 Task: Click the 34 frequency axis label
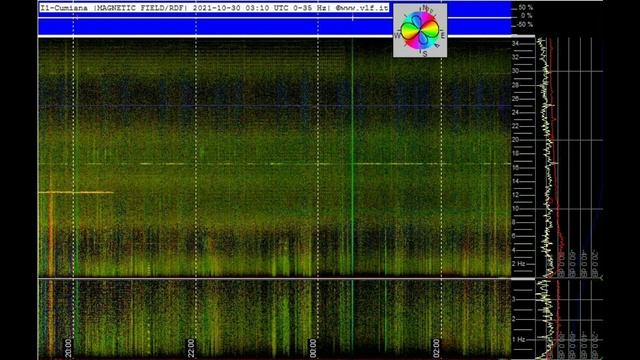(516, 43)
